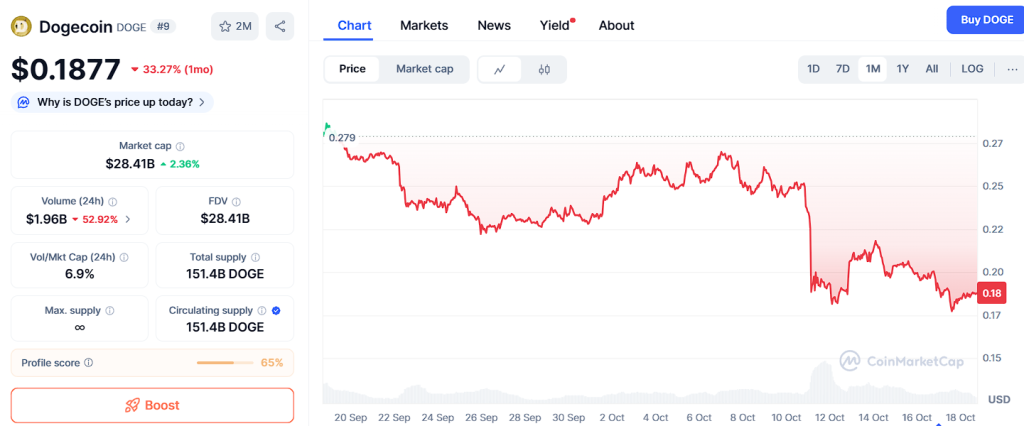Click the Boost button
The image size is (1024, 426).
pos(152,405)
